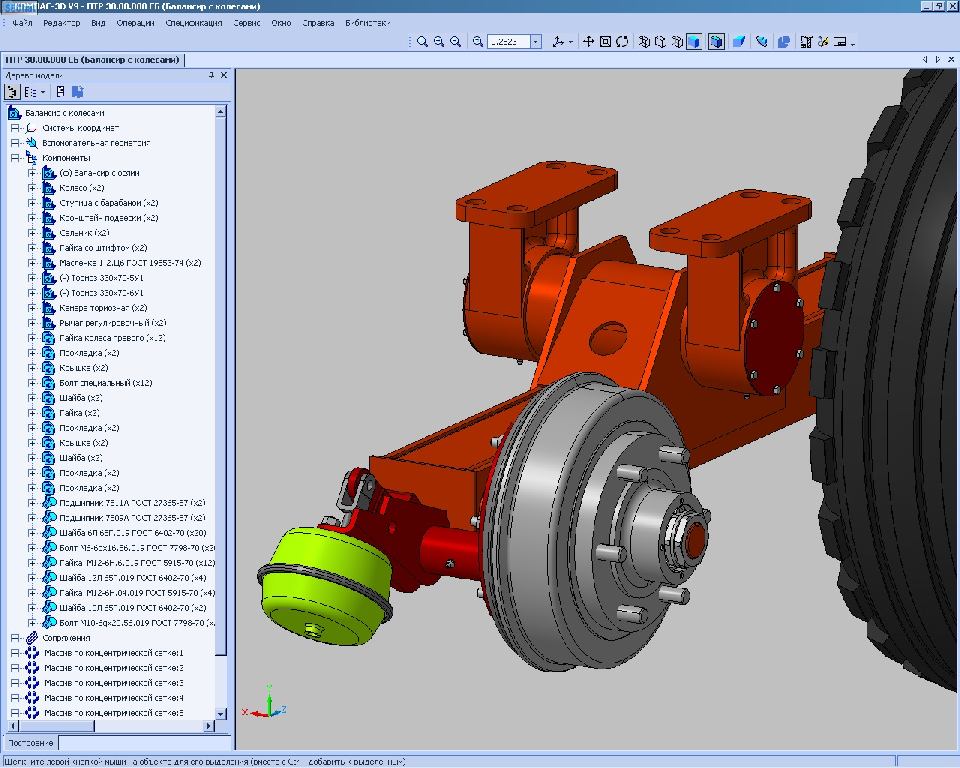Click the blue document icon in tree toolbar

pos(77,92)
